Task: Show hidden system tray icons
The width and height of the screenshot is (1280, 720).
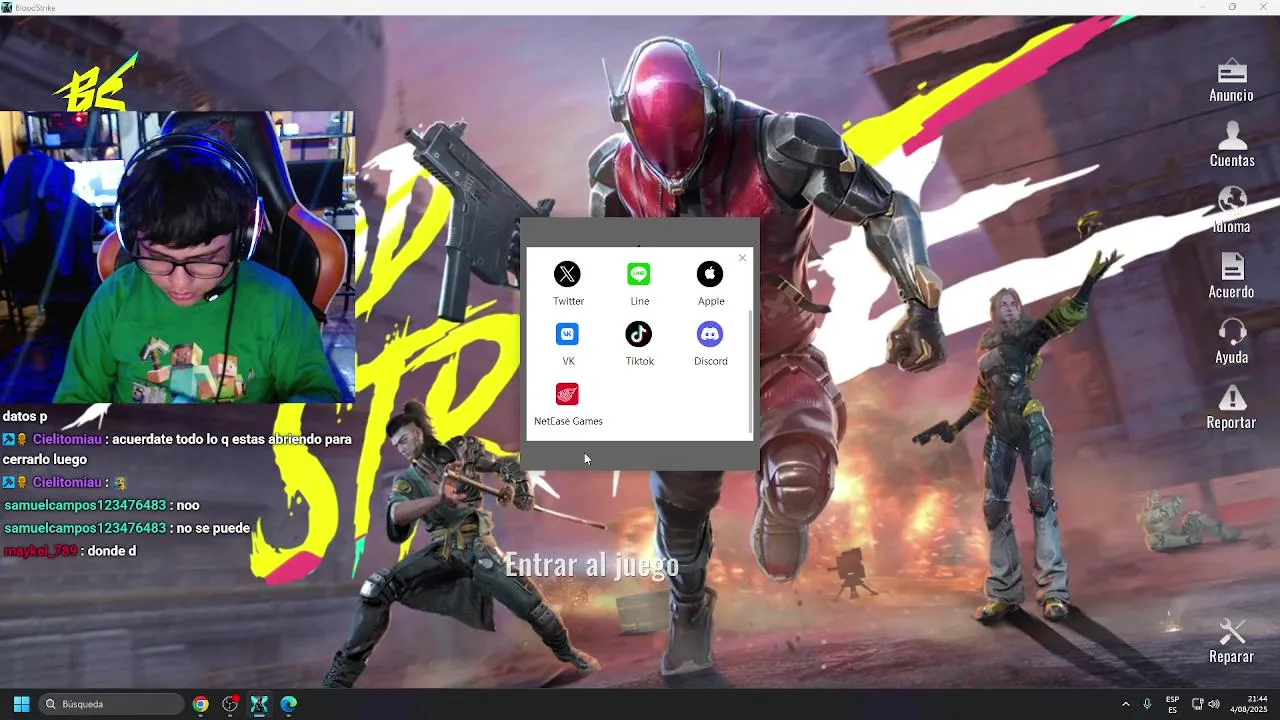Action: coord(1125,704)
